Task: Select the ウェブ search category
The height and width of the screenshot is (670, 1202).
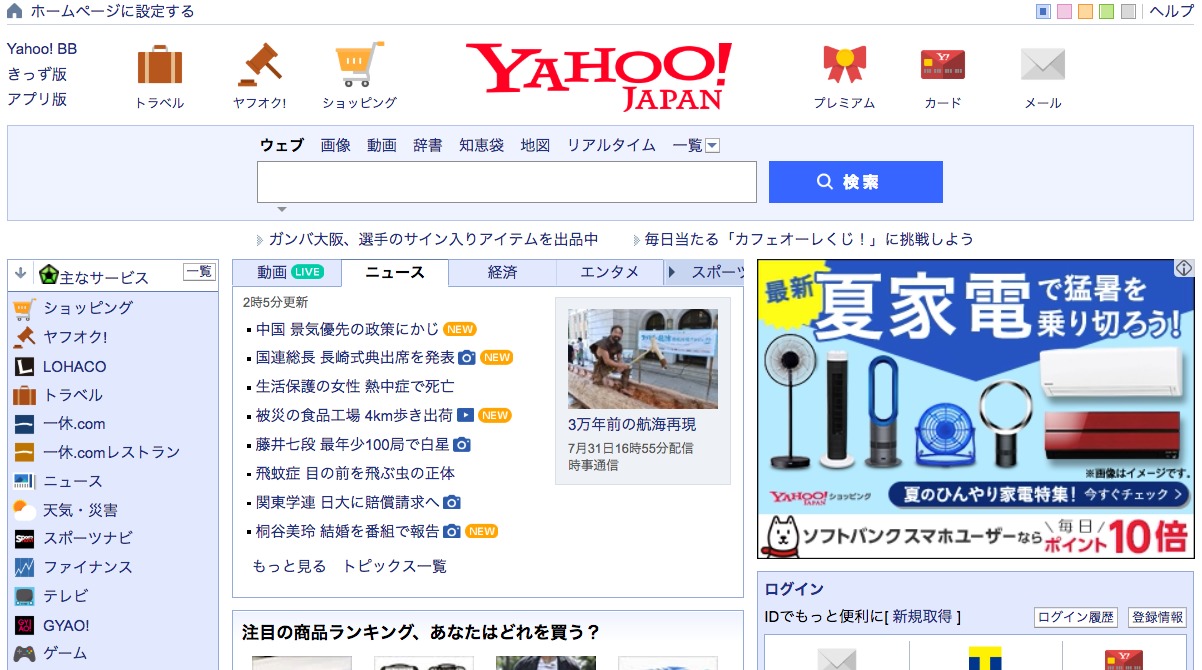Action: pyautogui.click(x=282, y=145)
